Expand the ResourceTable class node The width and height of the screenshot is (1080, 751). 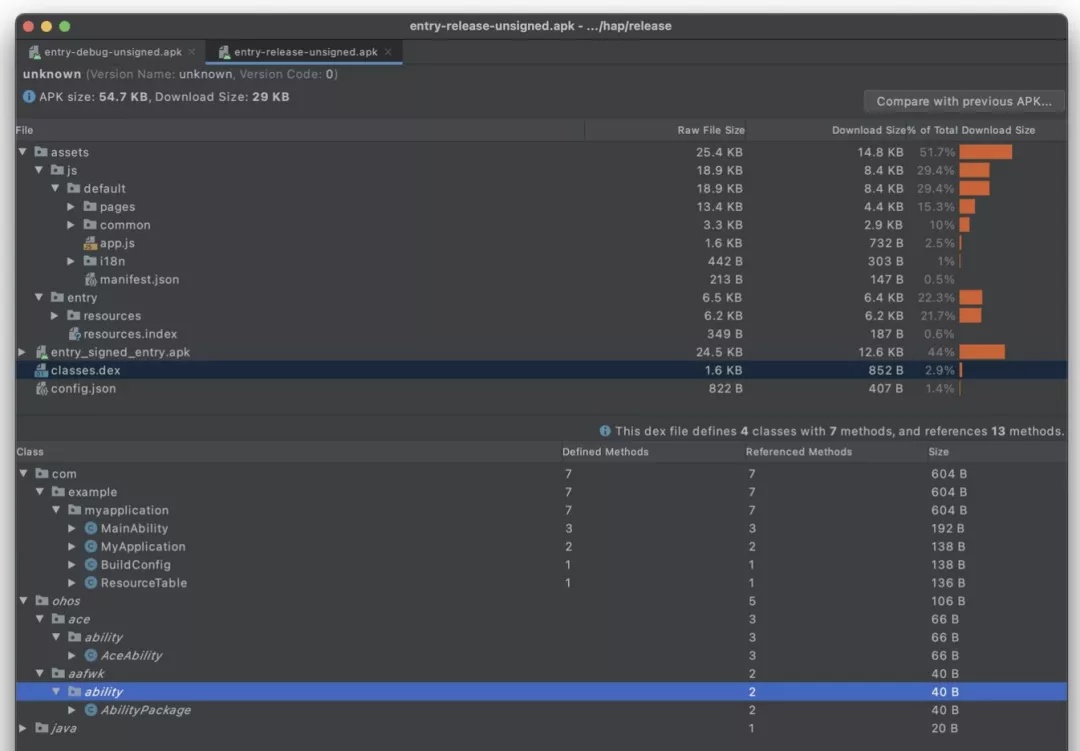point(72,583)
